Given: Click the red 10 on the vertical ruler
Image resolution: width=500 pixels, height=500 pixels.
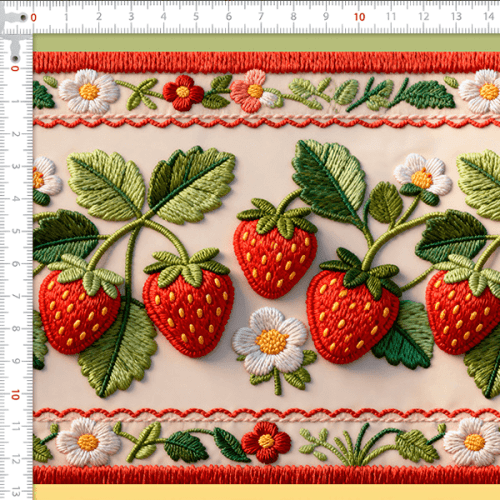Looking at the screenshot, I should (x=15, y=395).
